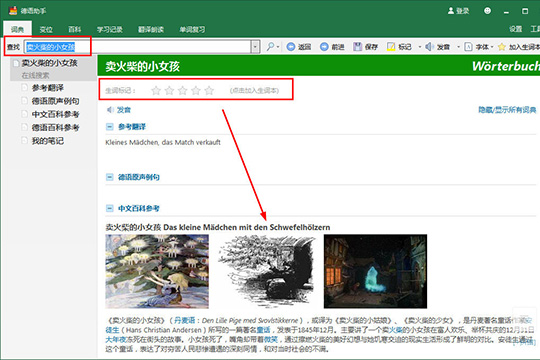Open the dark street glowing figure thumbnail

click(375, 271)
